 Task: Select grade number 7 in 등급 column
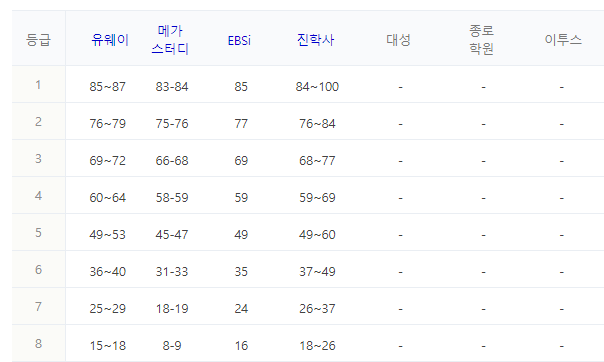tap(38, 307)
